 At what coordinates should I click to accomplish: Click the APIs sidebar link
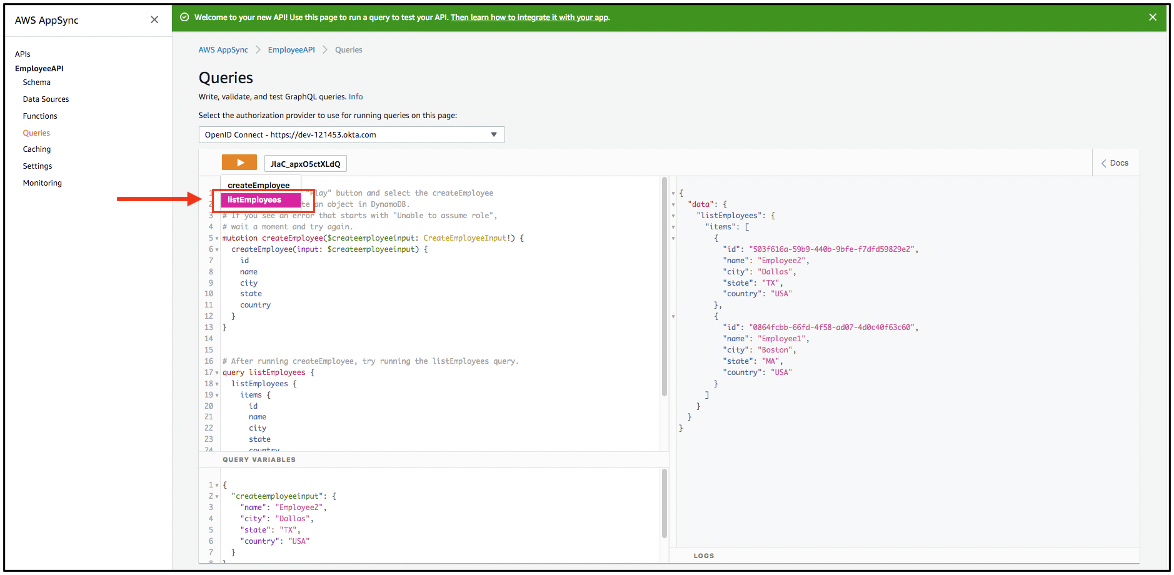(x=23, y=54)
